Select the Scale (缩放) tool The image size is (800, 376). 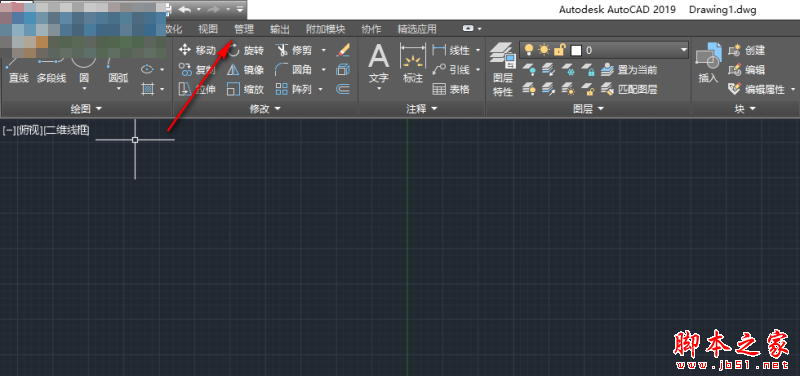[x=245, y=89]
